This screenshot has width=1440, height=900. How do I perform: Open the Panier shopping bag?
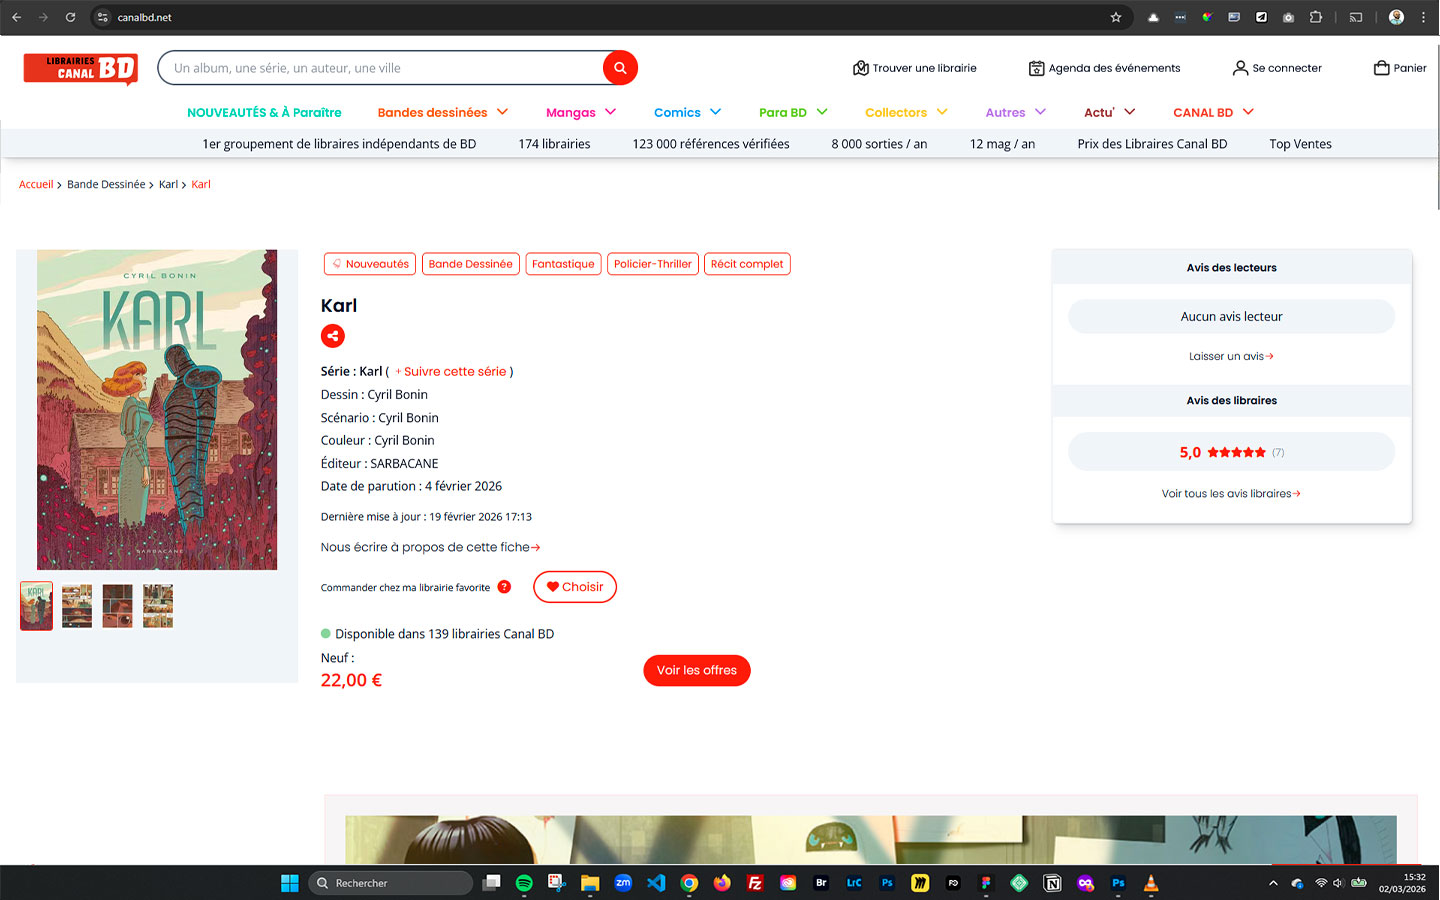coord(1382,68)
